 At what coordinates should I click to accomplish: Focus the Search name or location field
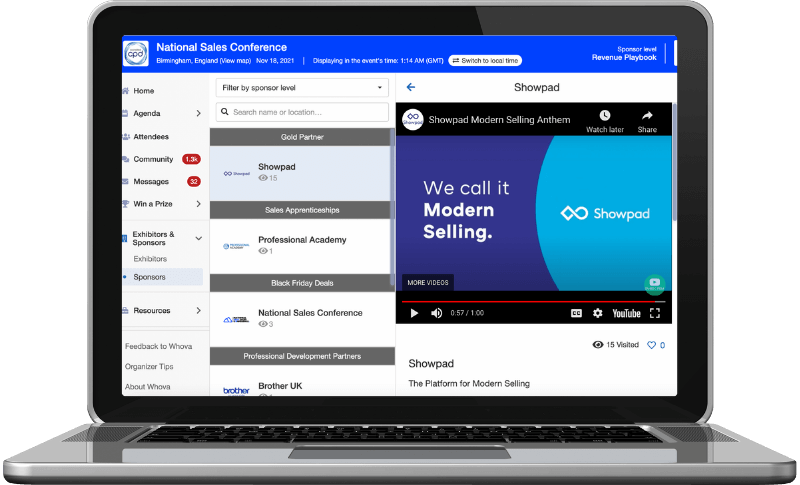coord(302,112)
